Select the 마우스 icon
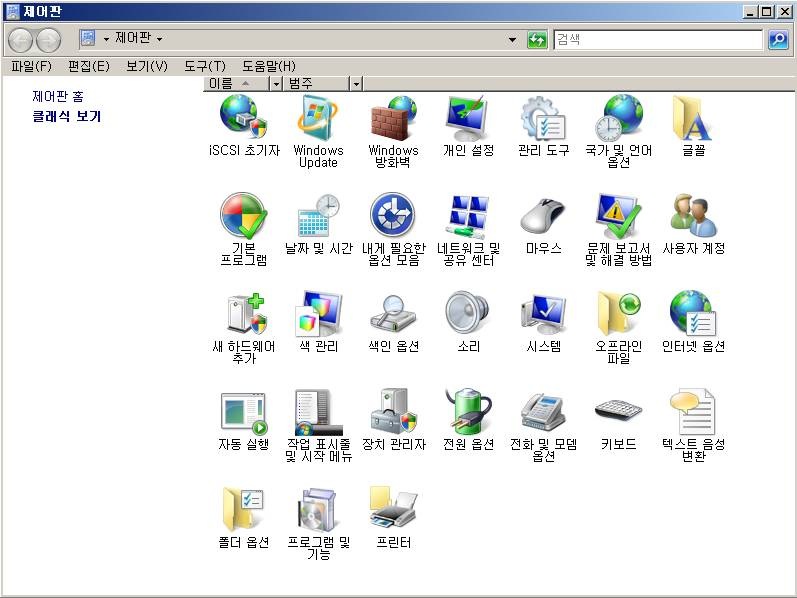Image resolution: width=797 pixels, height=598 pixels. [x=543, y=216]
